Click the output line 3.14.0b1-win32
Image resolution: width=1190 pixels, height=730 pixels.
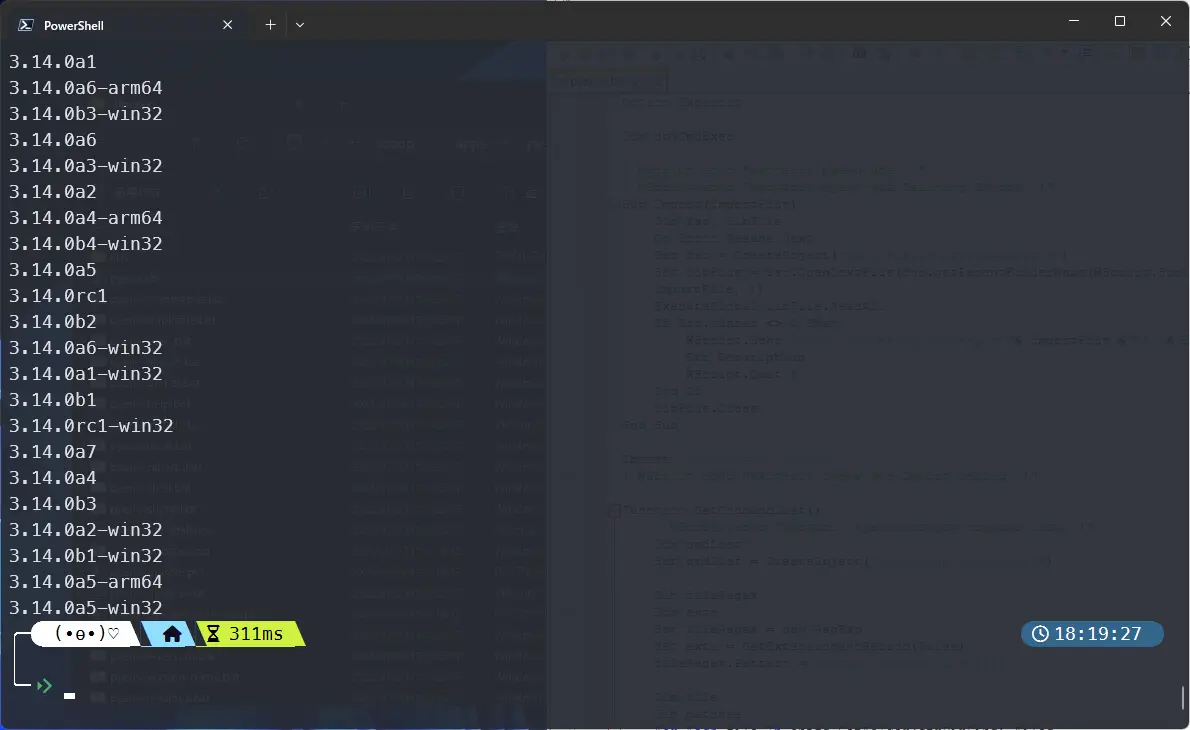(x=86, y=555)
